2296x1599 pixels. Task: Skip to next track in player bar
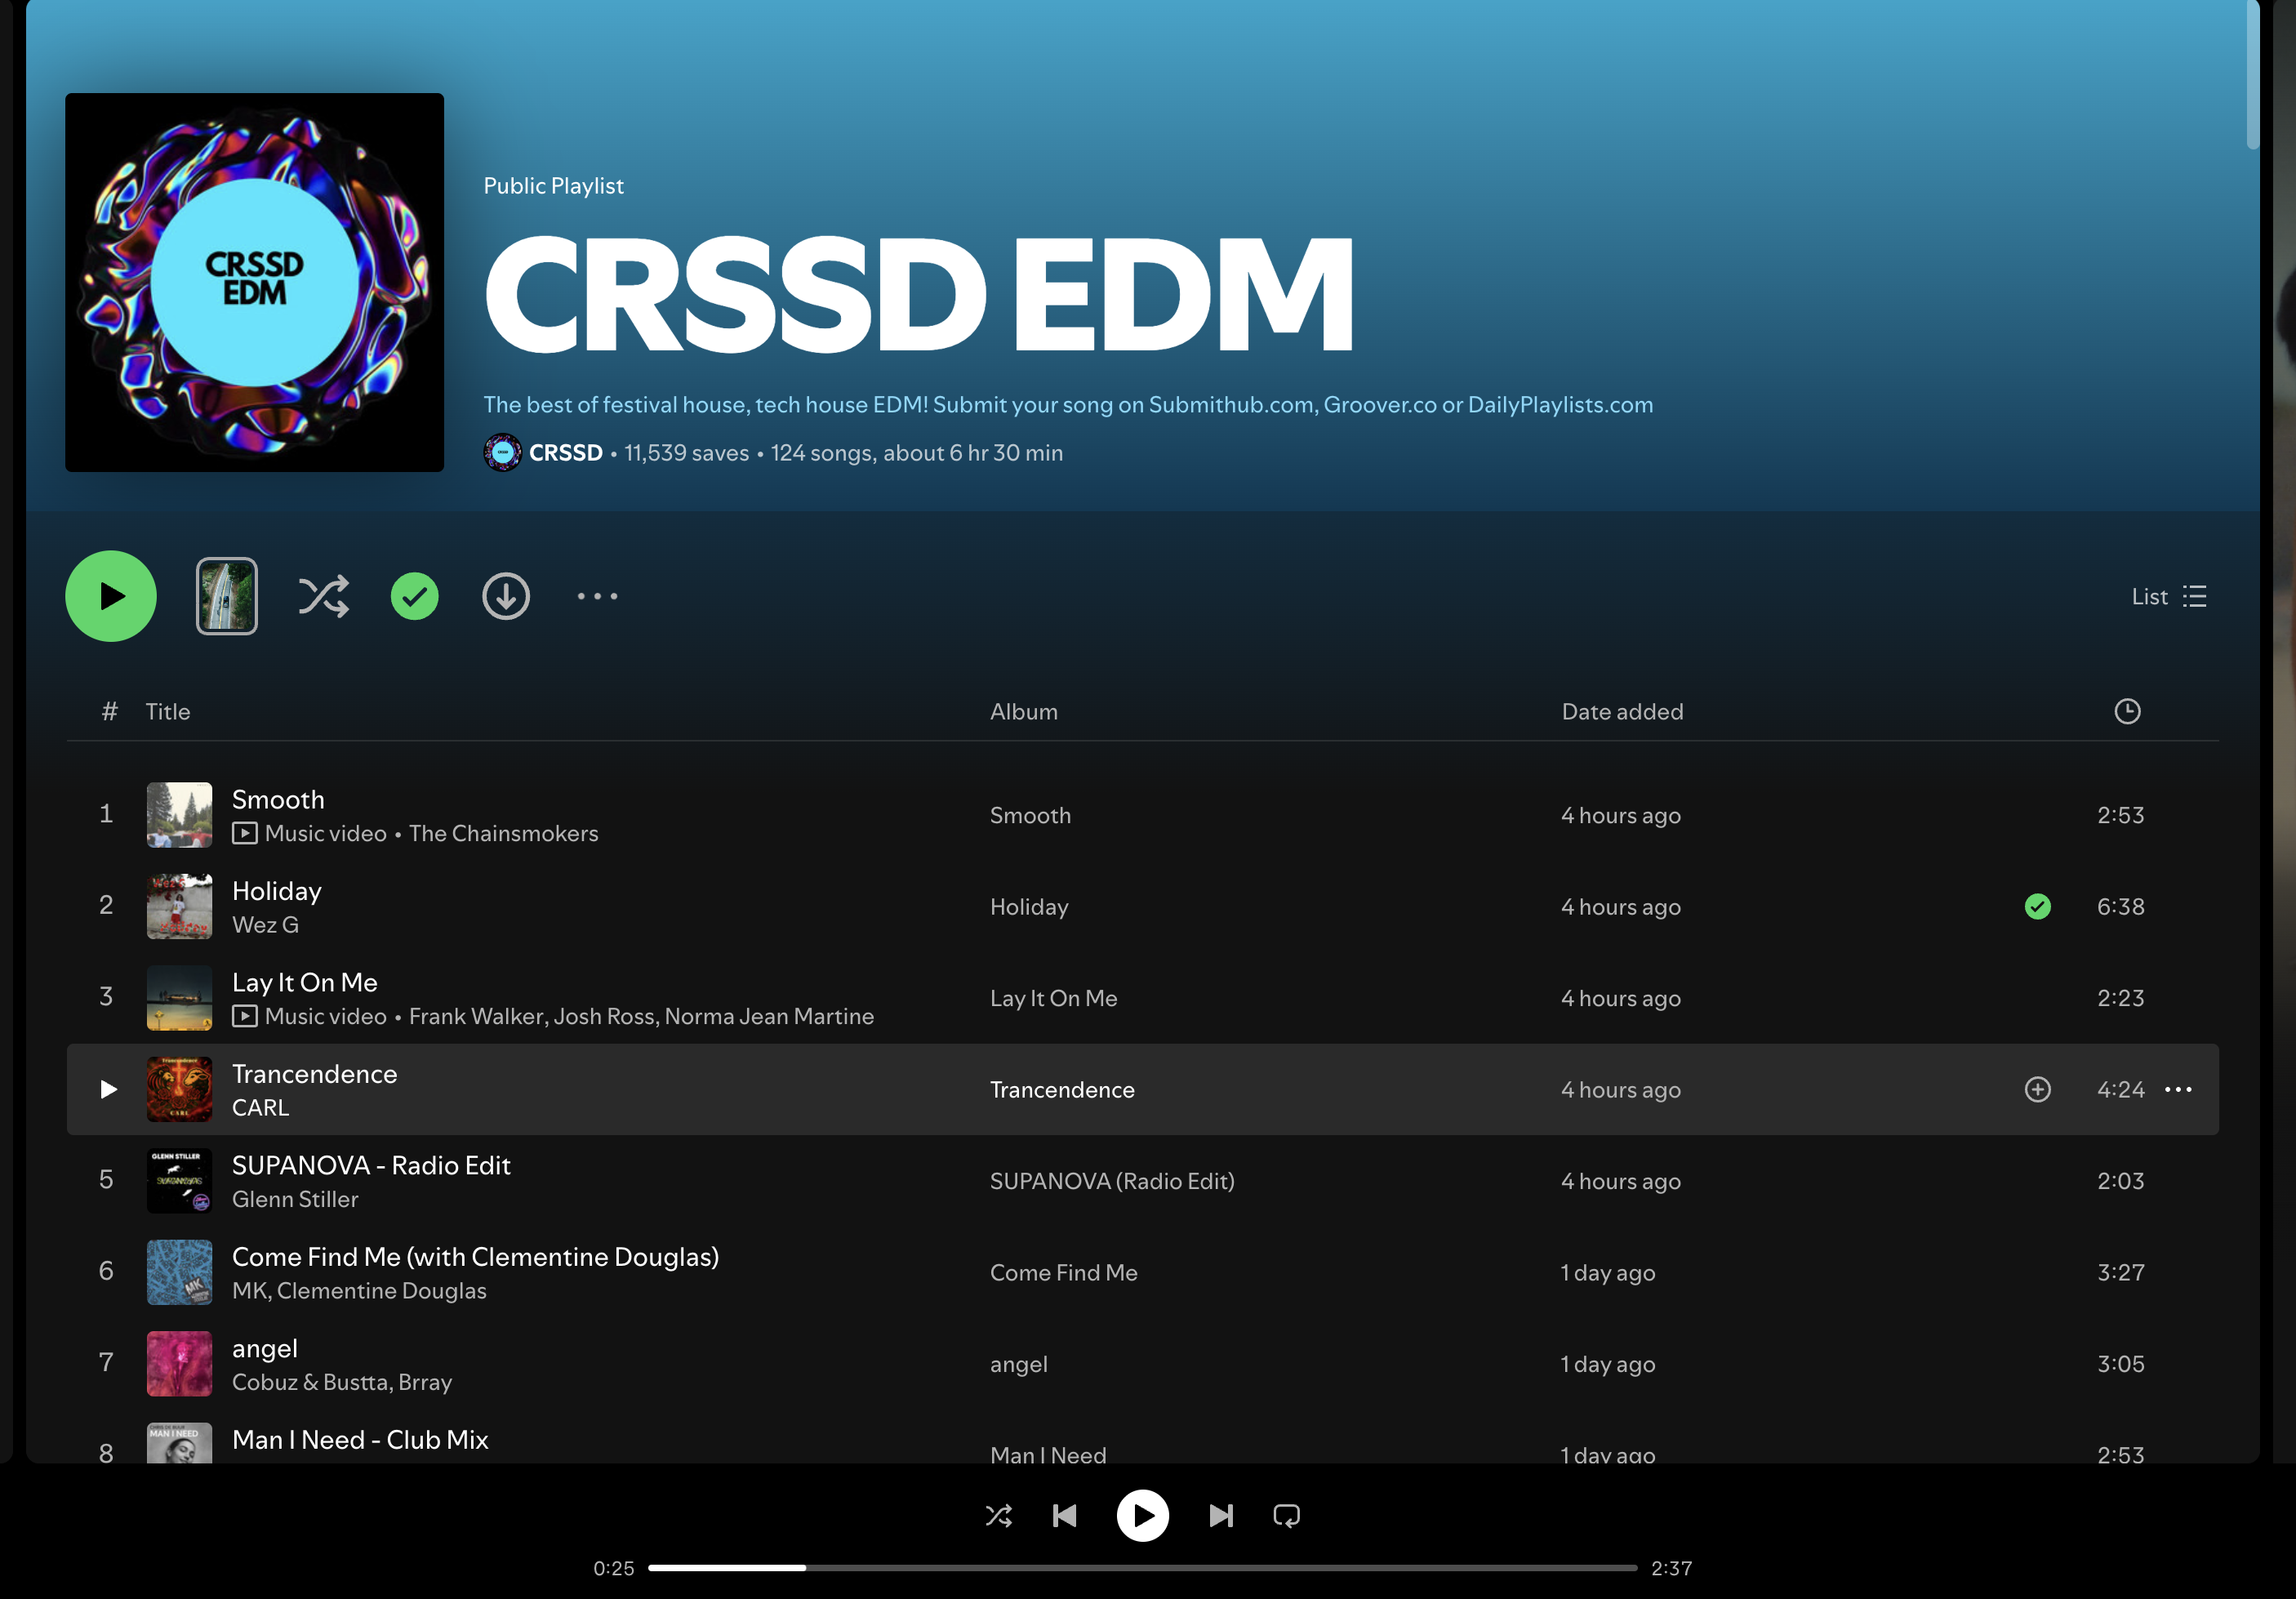(1220, 1516)
